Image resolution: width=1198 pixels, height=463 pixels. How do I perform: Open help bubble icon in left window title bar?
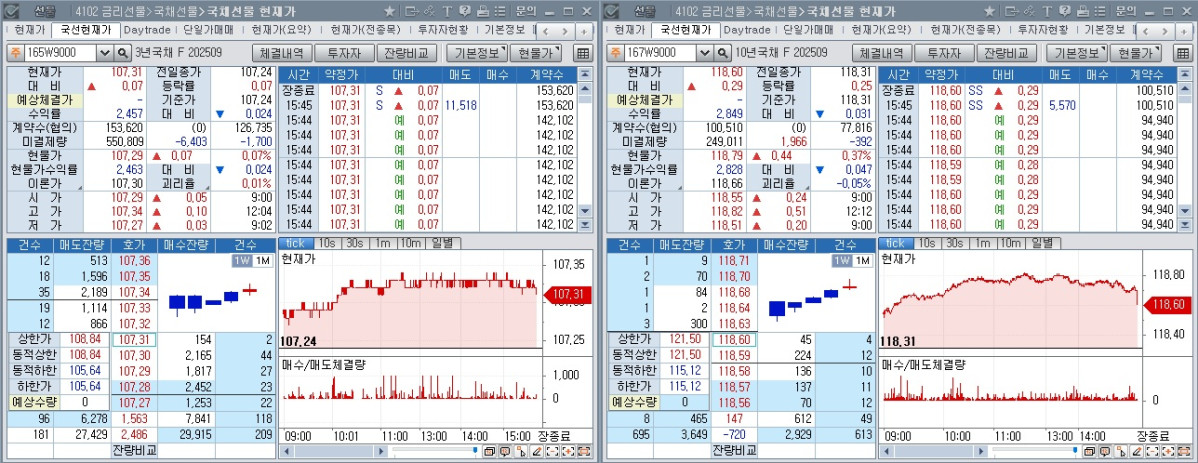tap(465, 11)
